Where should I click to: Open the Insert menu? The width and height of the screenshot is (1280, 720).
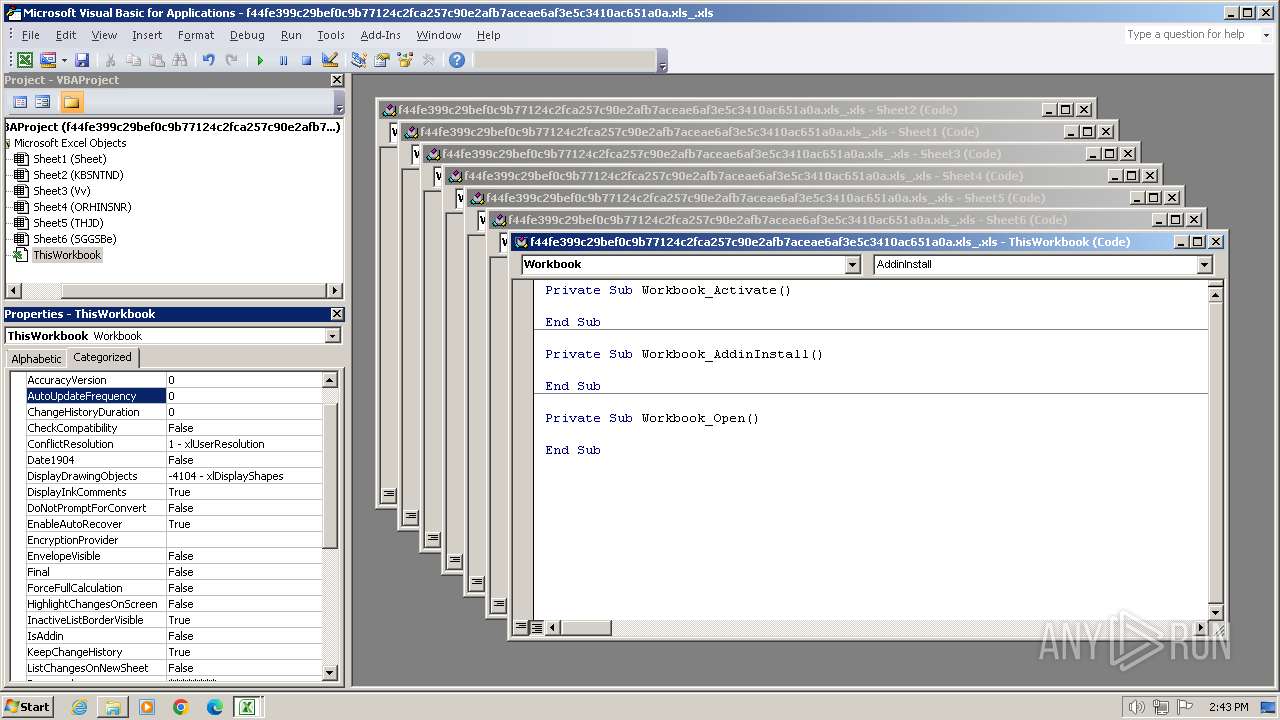click(147, 35)
